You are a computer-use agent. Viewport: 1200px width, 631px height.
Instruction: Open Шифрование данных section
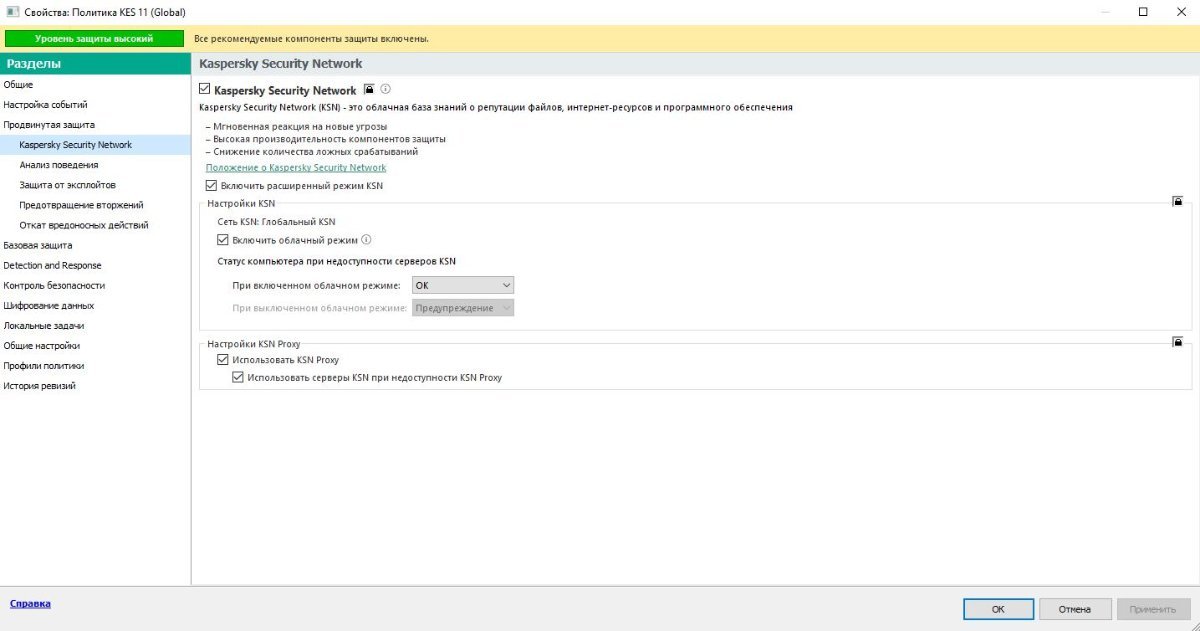49,305
